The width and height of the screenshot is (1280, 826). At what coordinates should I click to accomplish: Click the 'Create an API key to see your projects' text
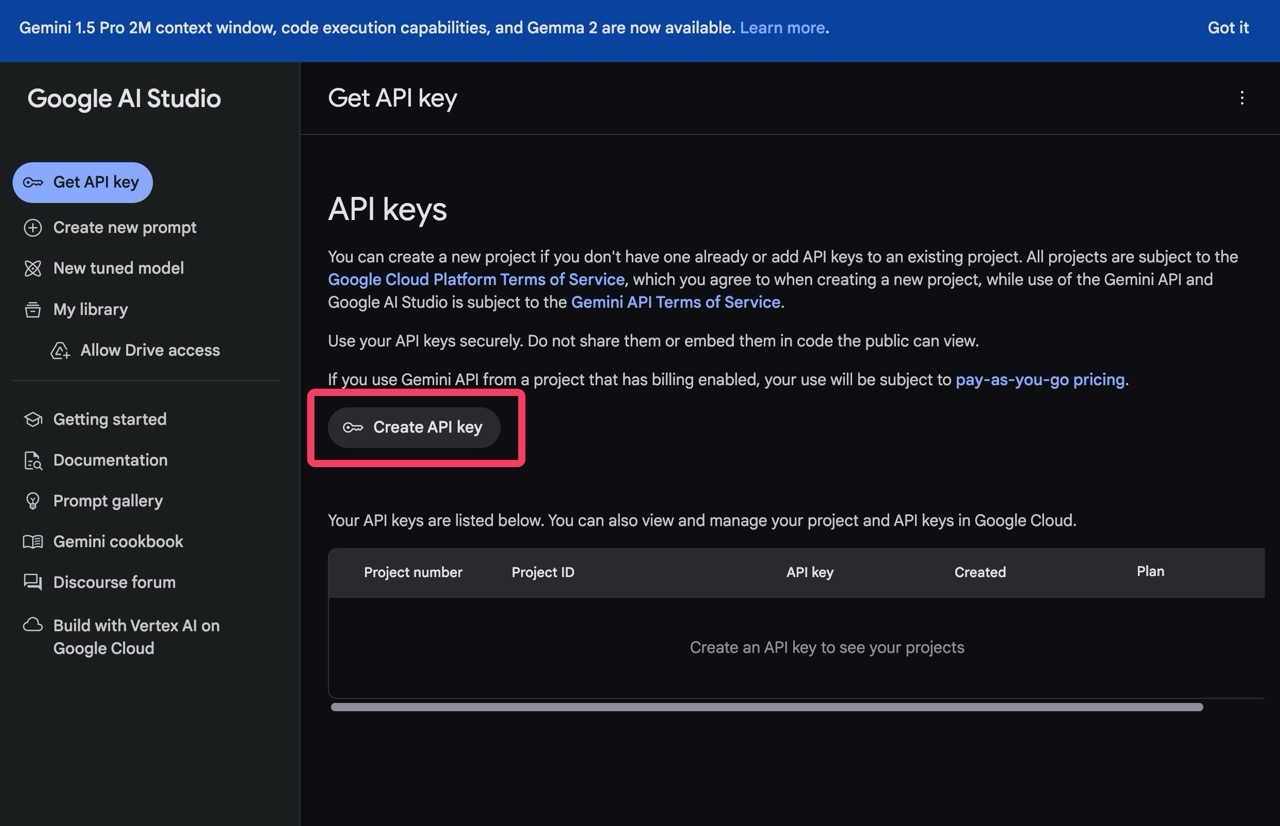(827, 648)
